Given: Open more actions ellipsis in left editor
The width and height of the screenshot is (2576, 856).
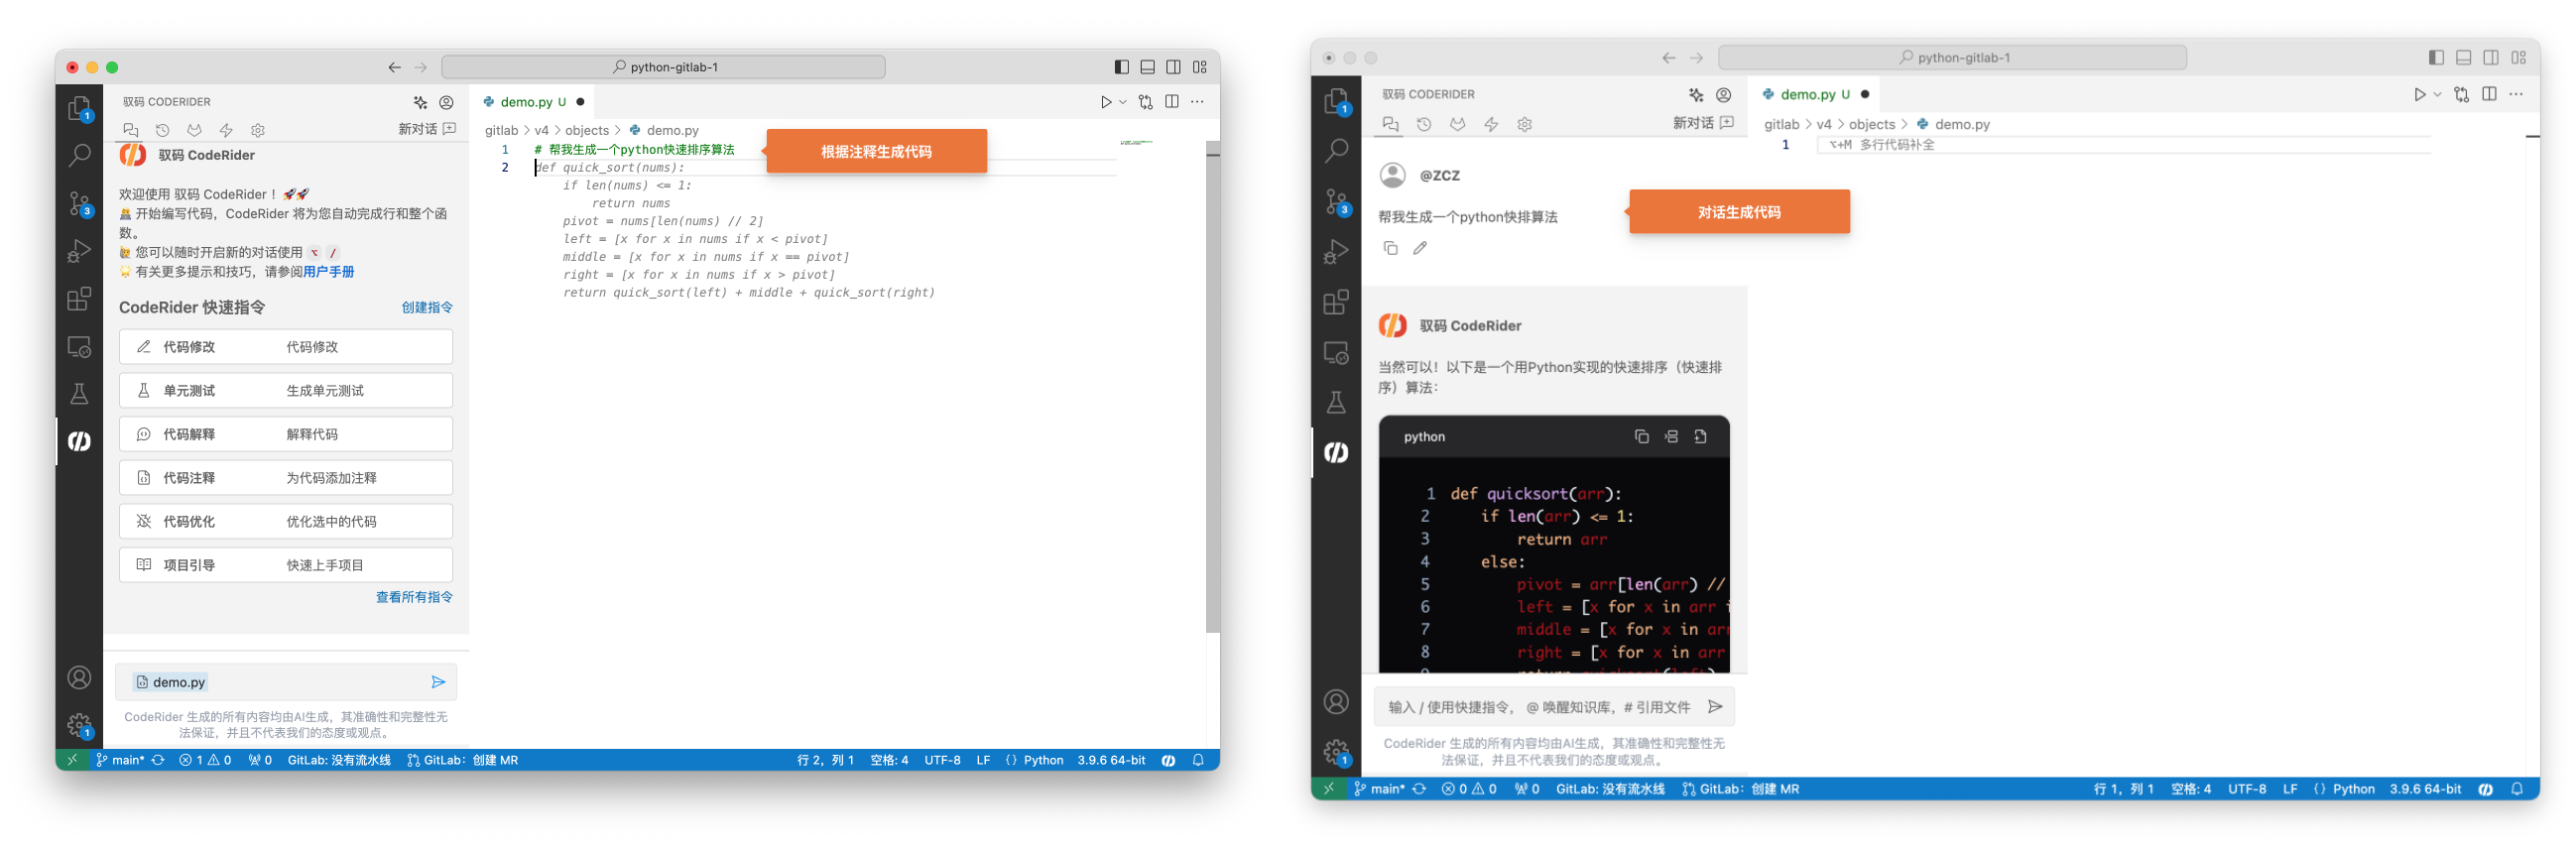Looking at the screenshot, I should click(x=1197, y=102).
